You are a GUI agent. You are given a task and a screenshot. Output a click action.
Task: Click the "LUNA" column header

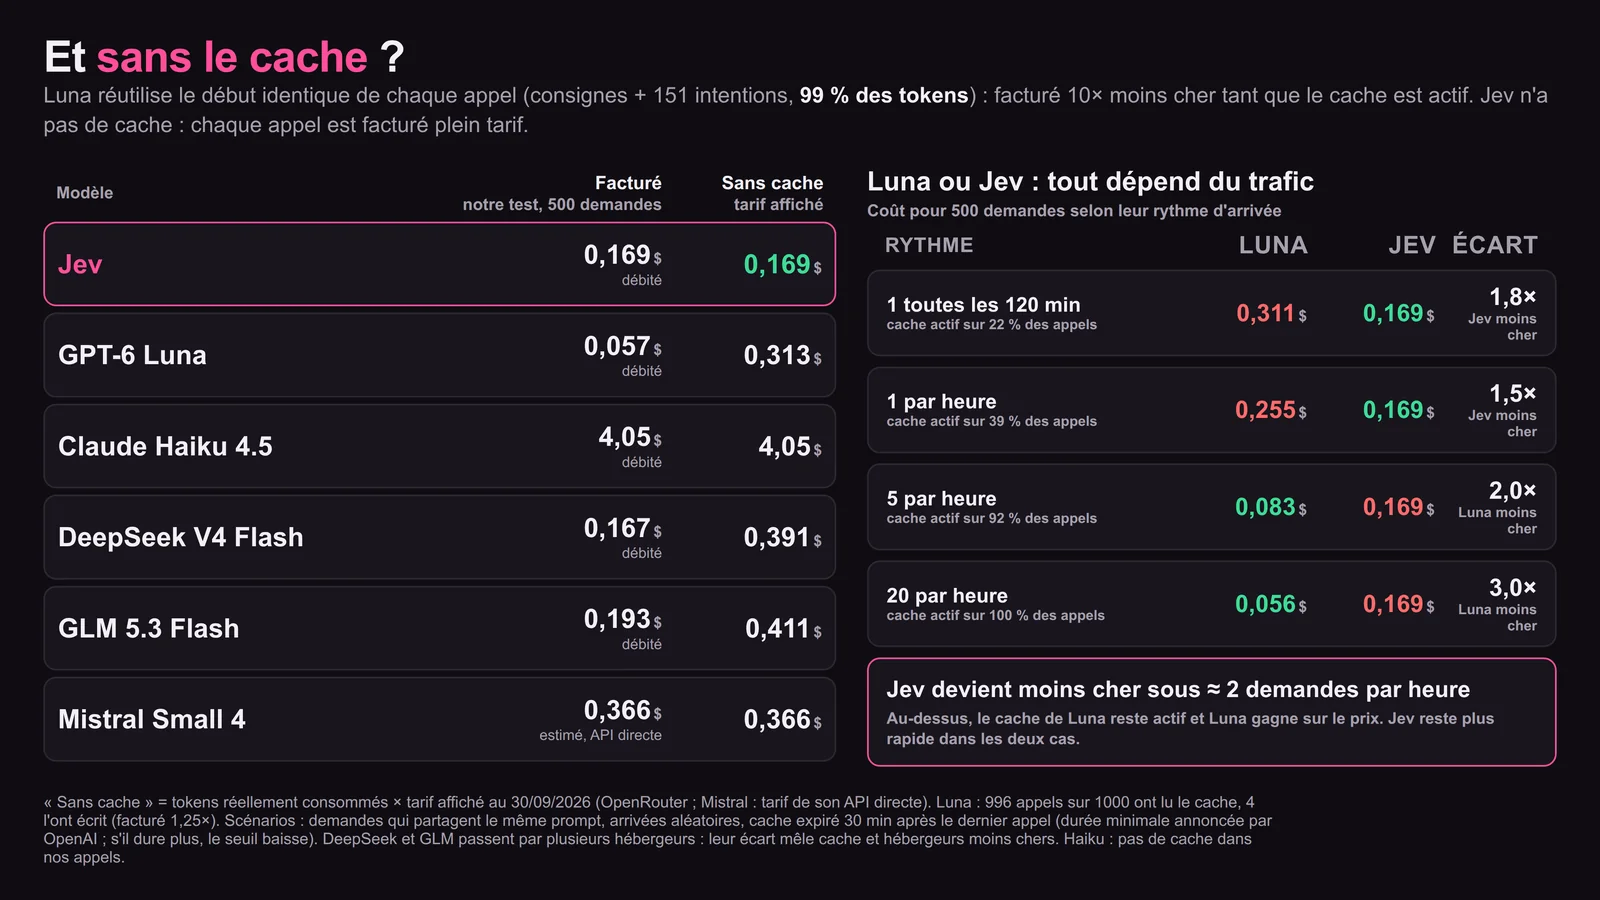1273,245
